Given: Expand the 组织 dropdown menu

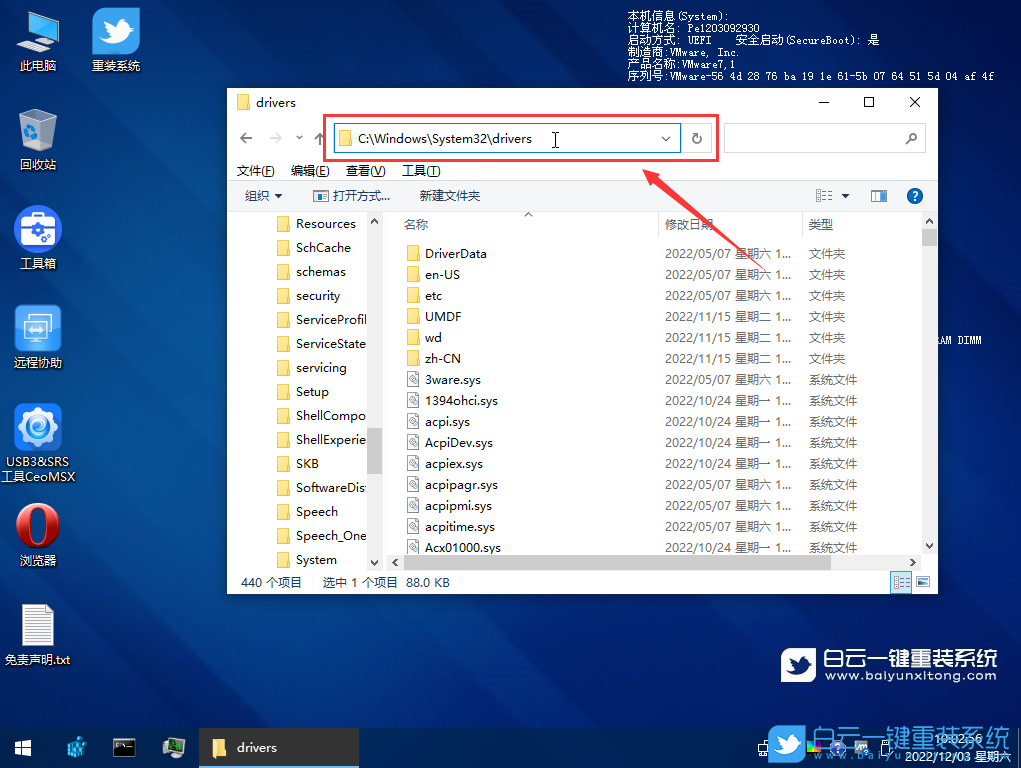Looking at the screenshot, I should (x=262, y=195).
